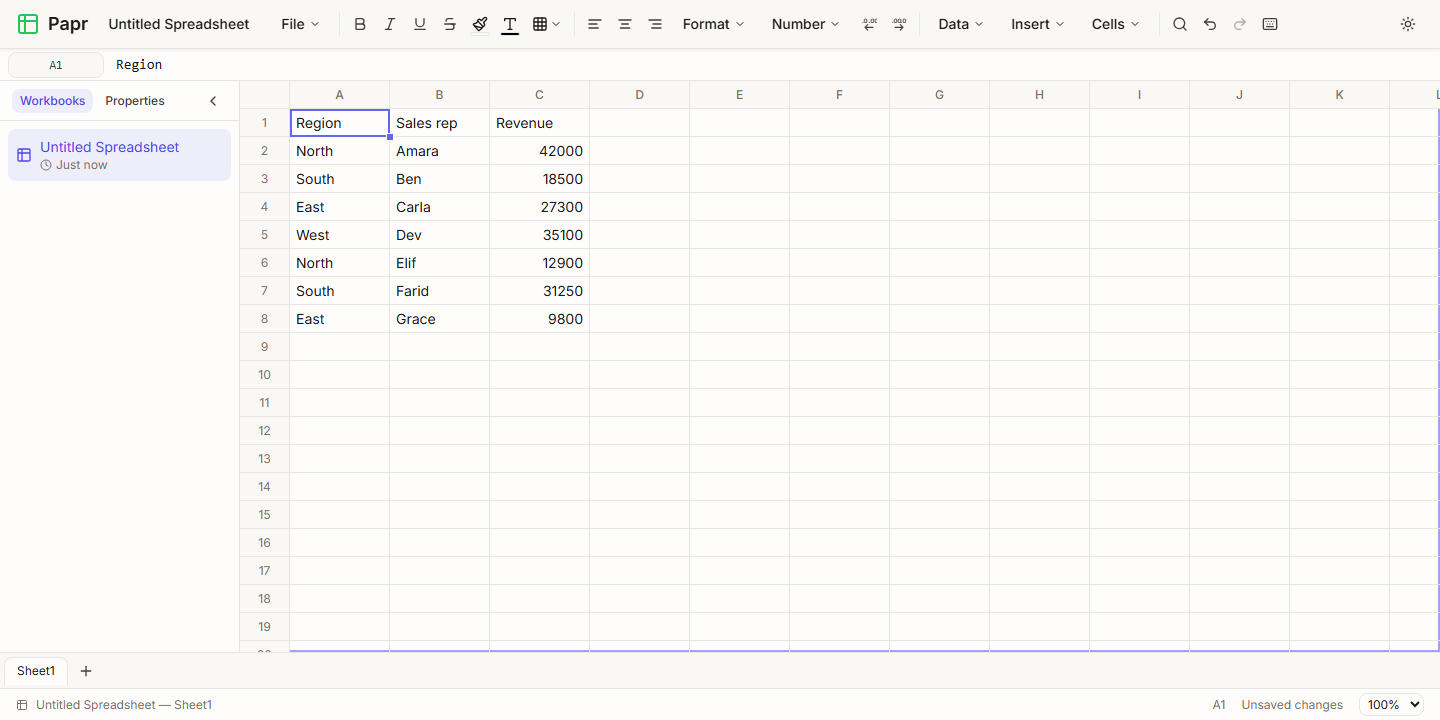The width and height of the screenshot is (1440, 720).
Task: Undo the last action
Action: [1210, 24]
